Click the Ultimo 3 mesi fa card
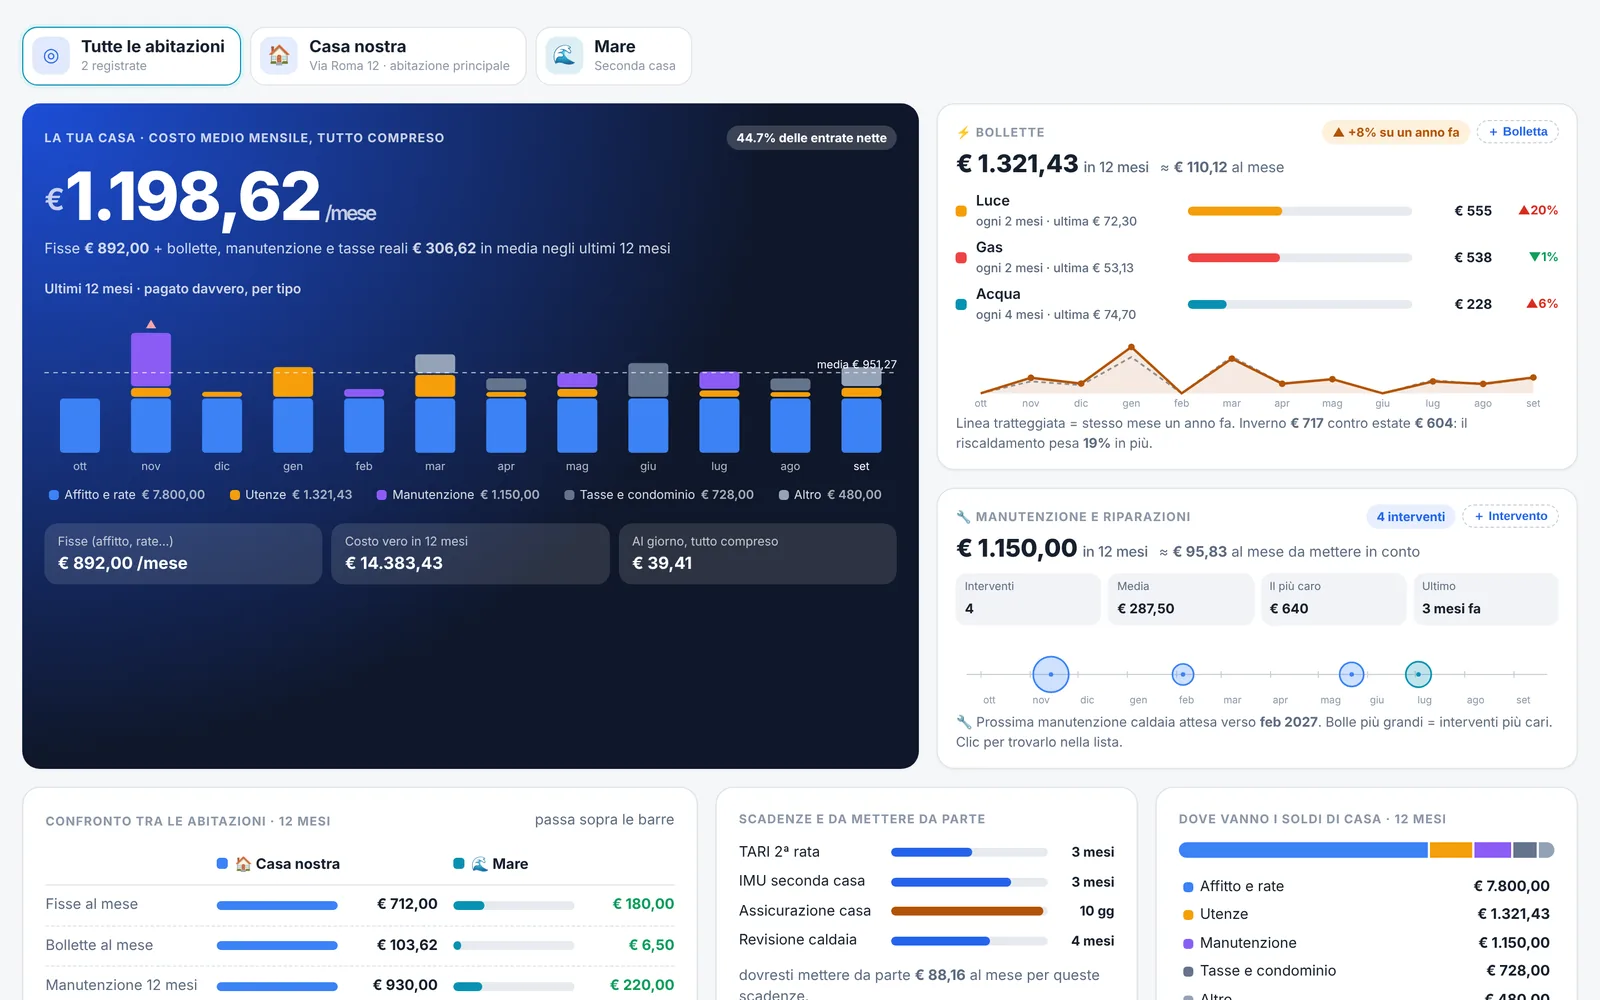 tap(1485, 599)
